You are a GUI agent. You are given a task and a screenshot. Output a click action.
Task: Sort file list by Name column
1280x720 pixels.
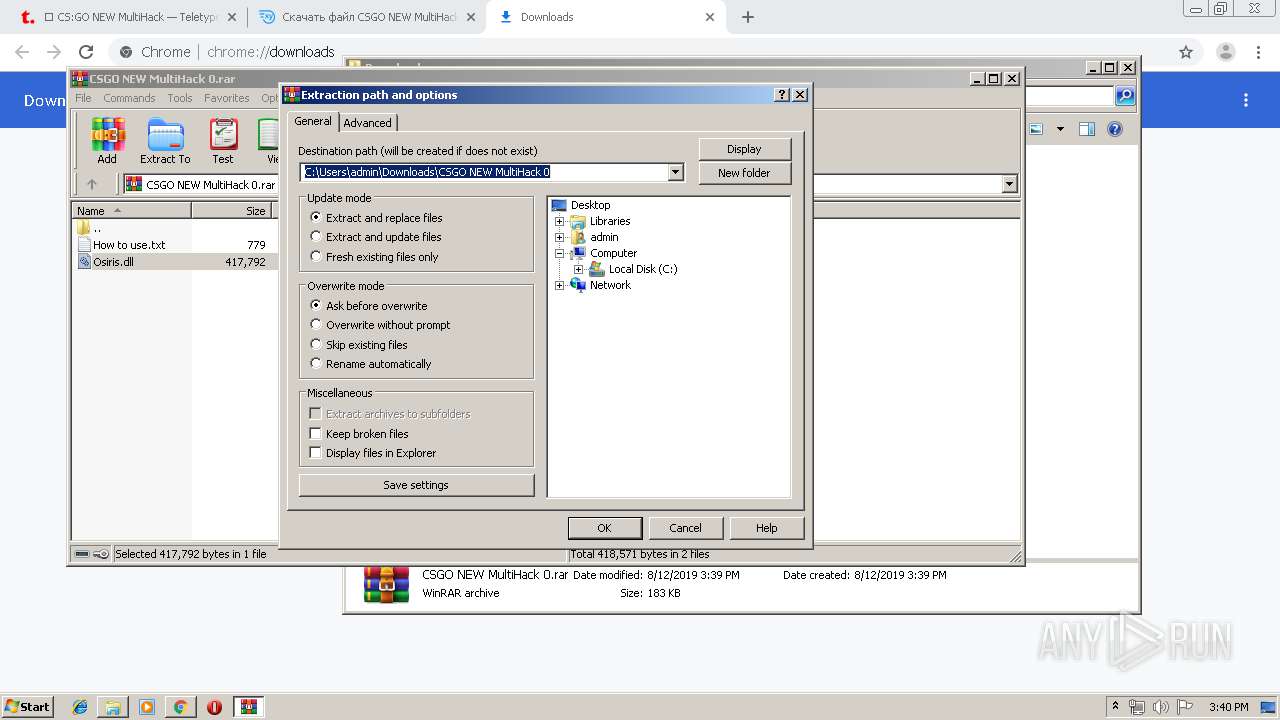coord(131,210)
